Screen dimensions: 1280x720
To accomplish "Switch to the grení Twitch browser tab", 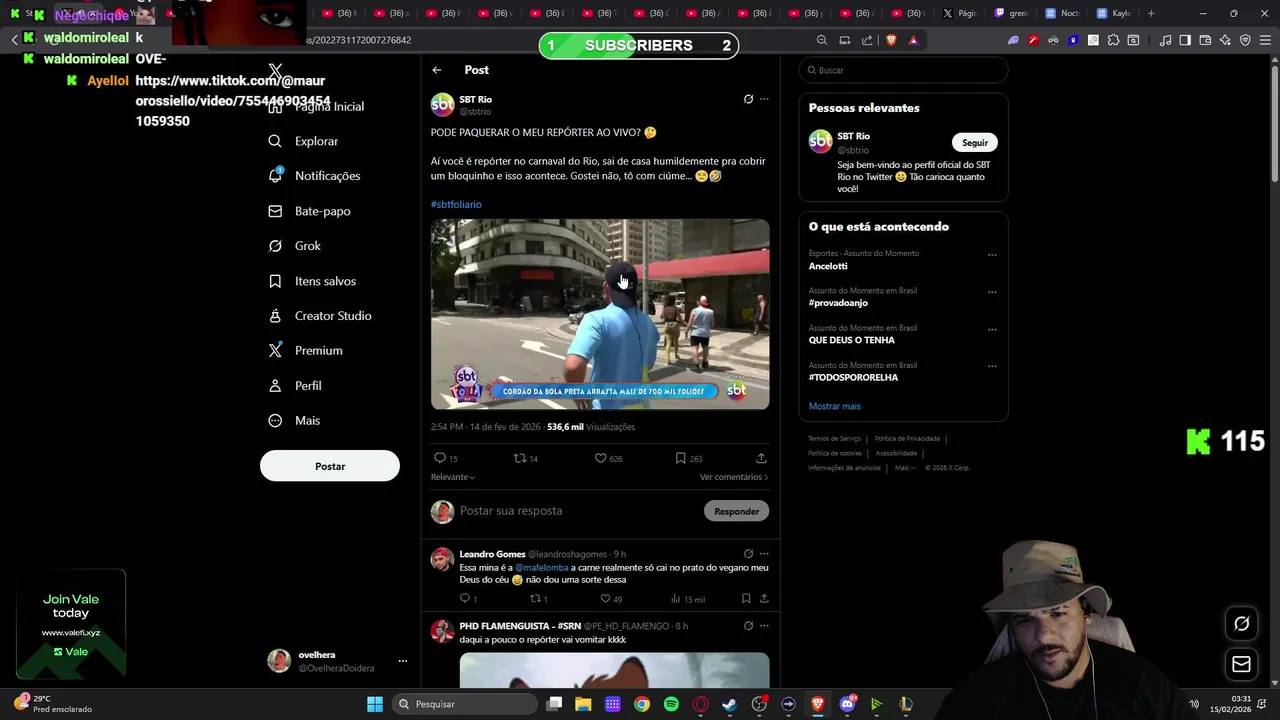I will click(1012, 13).
